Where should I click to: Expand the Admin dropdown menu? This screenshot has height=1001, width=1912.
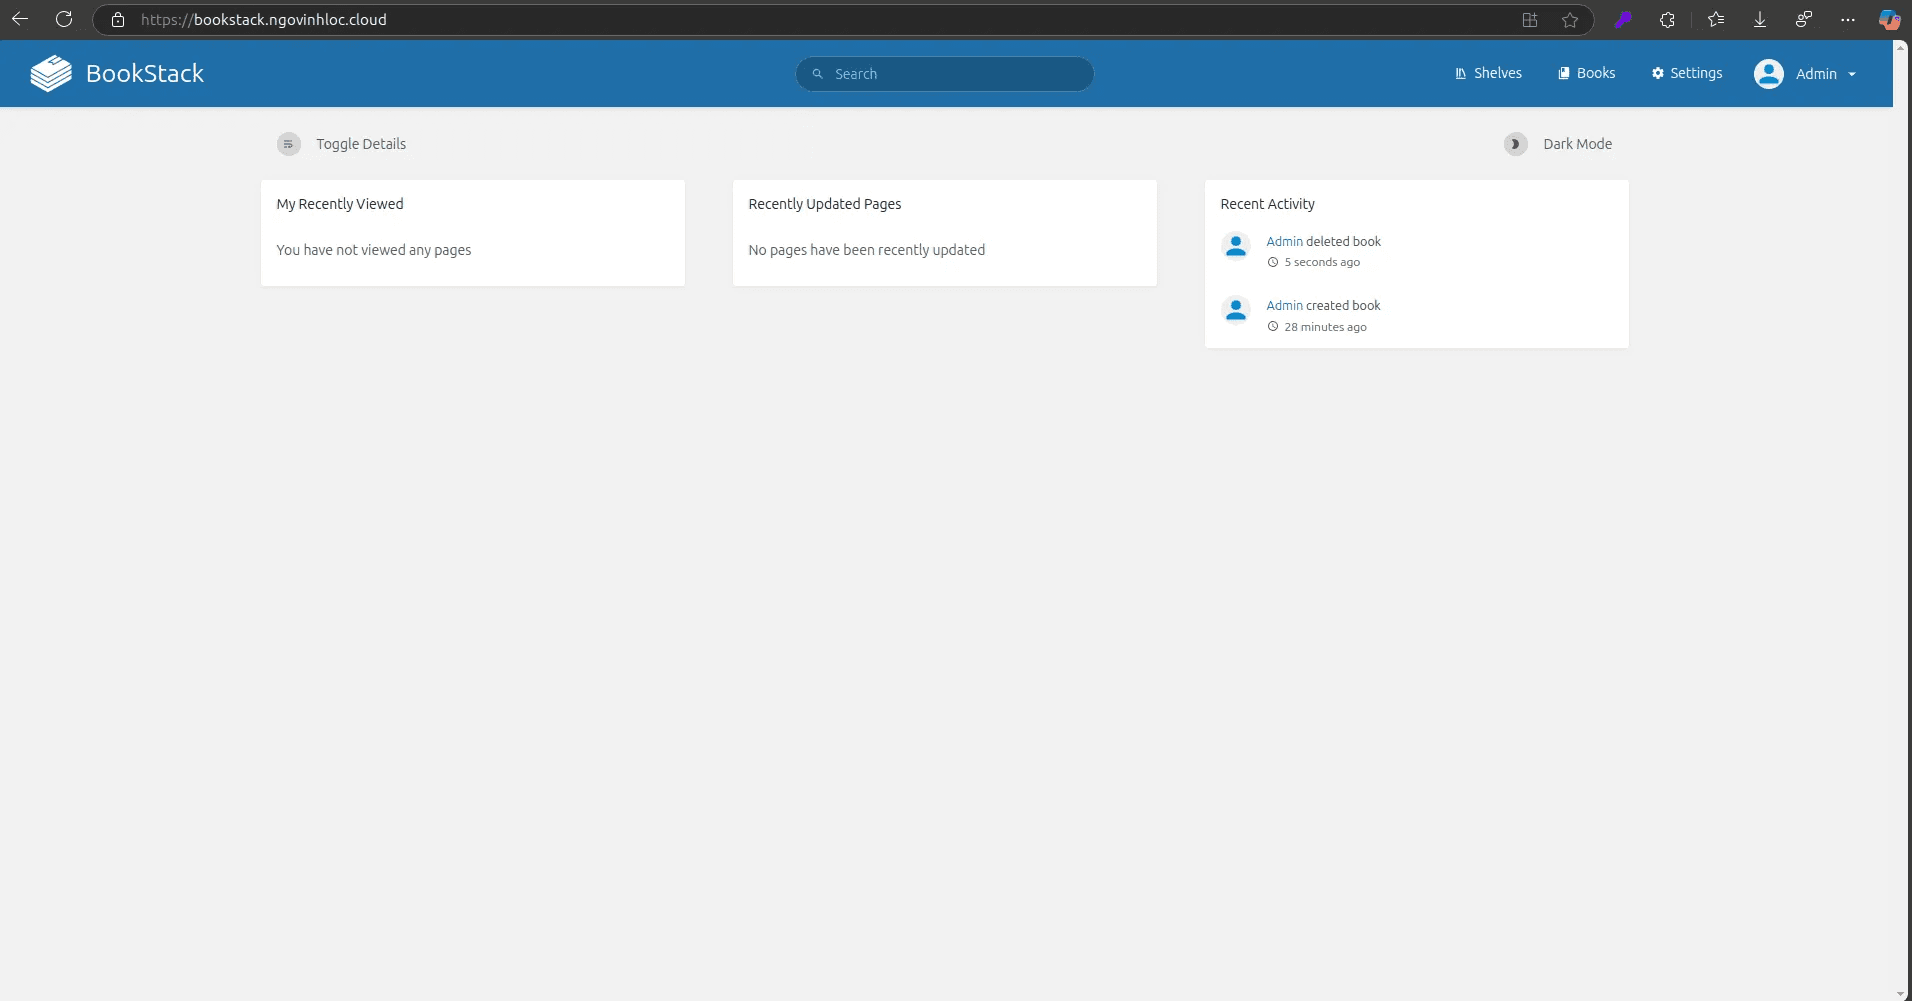point(1849,73)
